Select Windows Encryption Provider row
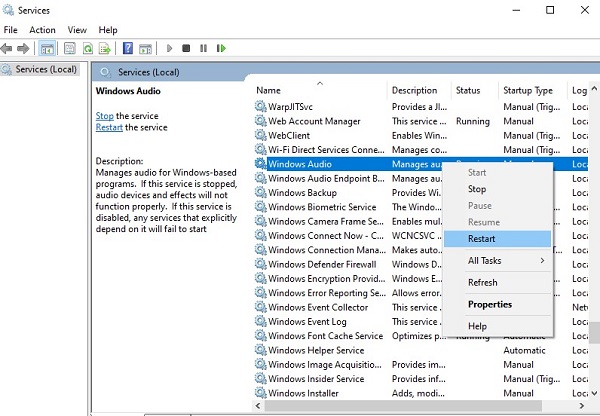This screenshot has height=416, width=600. tap(421, 278)
